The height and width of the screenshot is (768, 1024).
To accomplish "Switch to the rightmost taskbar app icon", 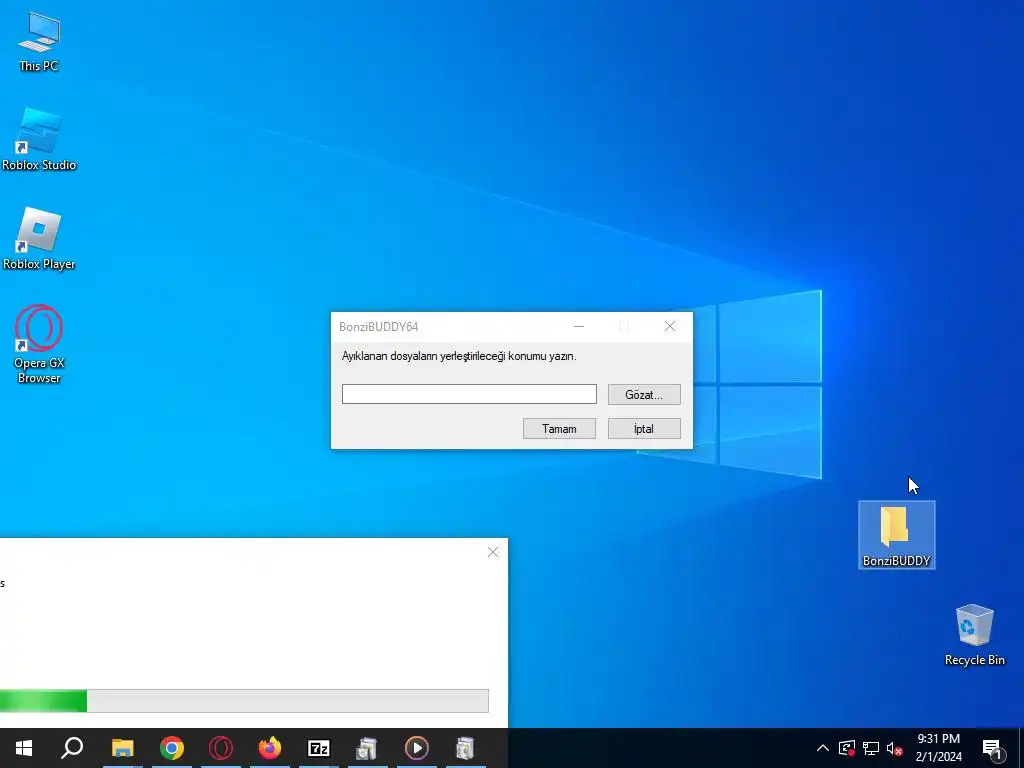I will 465,748.
